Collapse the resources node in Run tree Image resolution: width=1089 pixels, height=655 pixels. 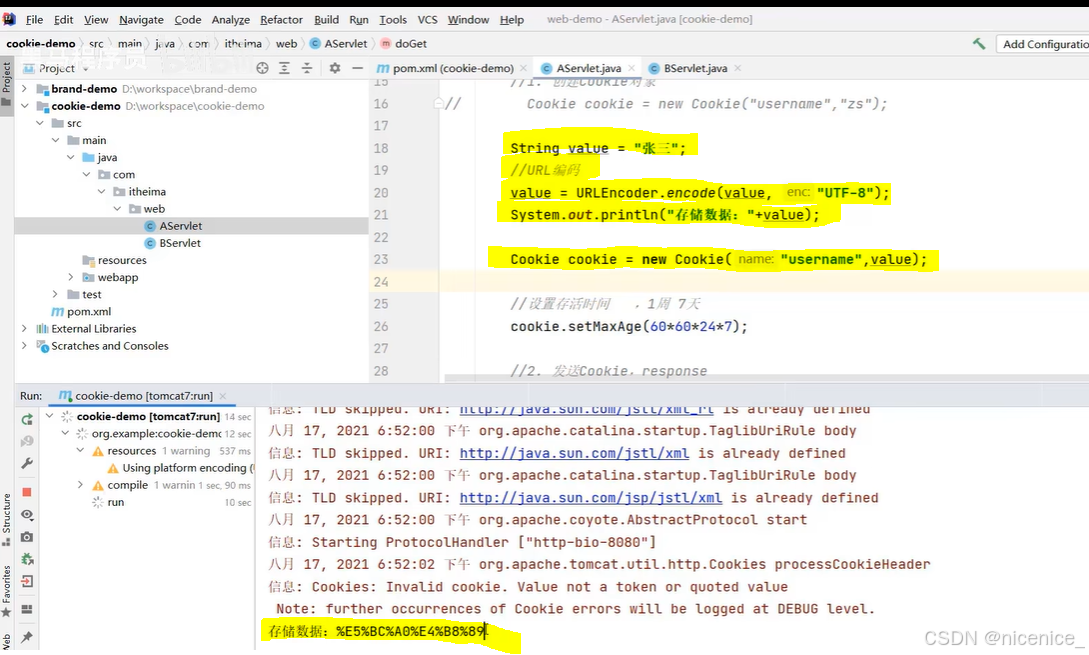pyautogui.click(x=81, y=451)
